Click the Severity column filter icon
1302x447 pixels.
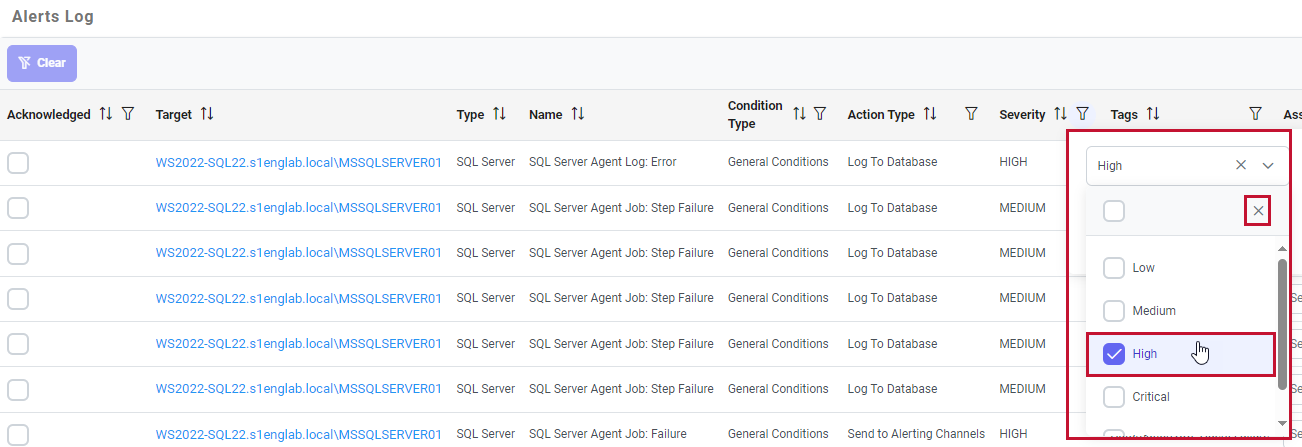coord(1082,114)
